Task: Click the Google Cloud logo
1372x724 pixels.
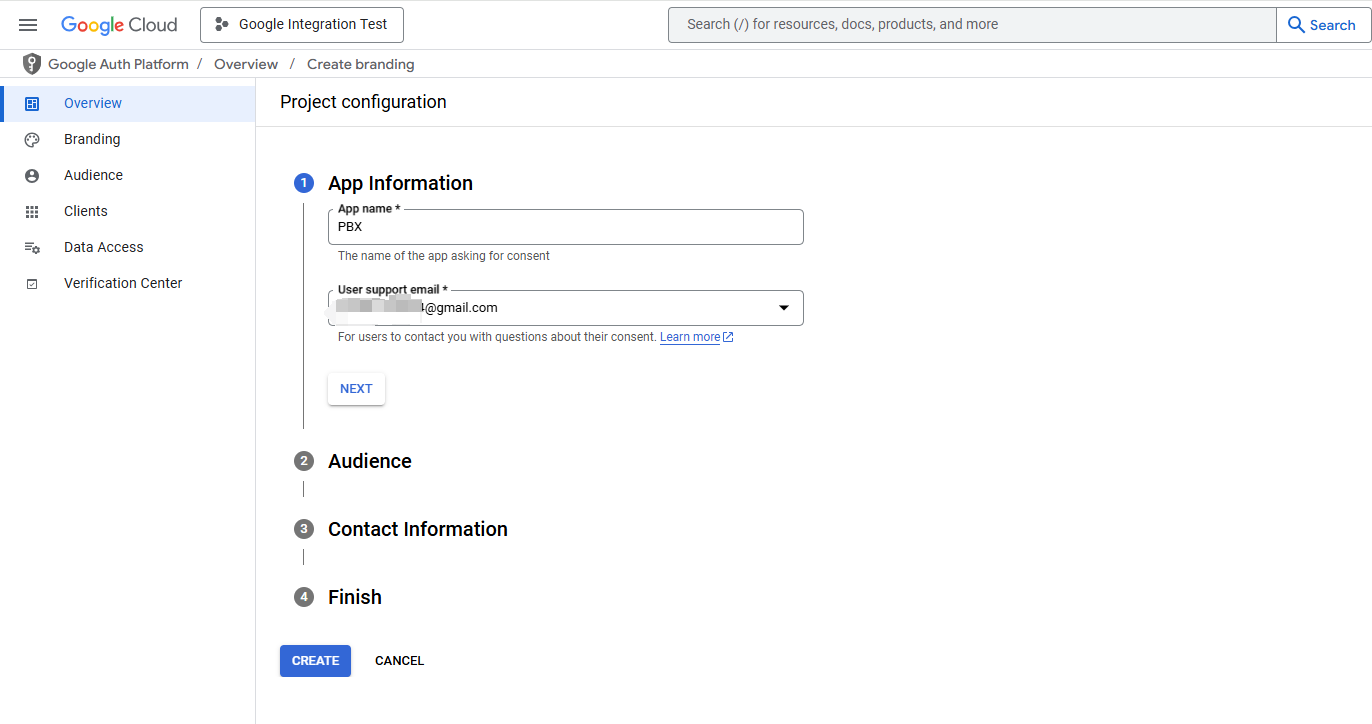Action: coord(119,25)
